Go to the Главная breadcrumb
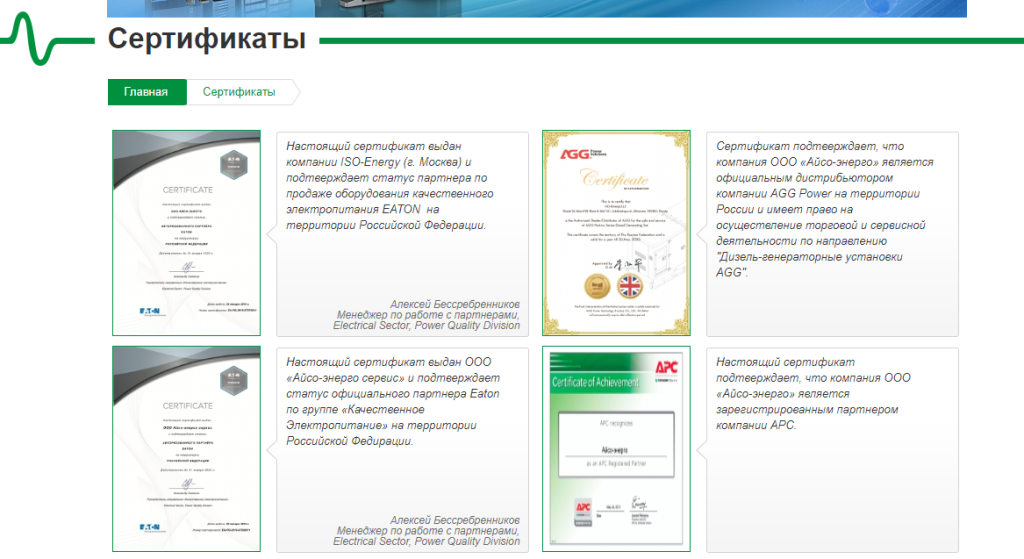This screenshot has height=559, width=1024. pos(146,92)
